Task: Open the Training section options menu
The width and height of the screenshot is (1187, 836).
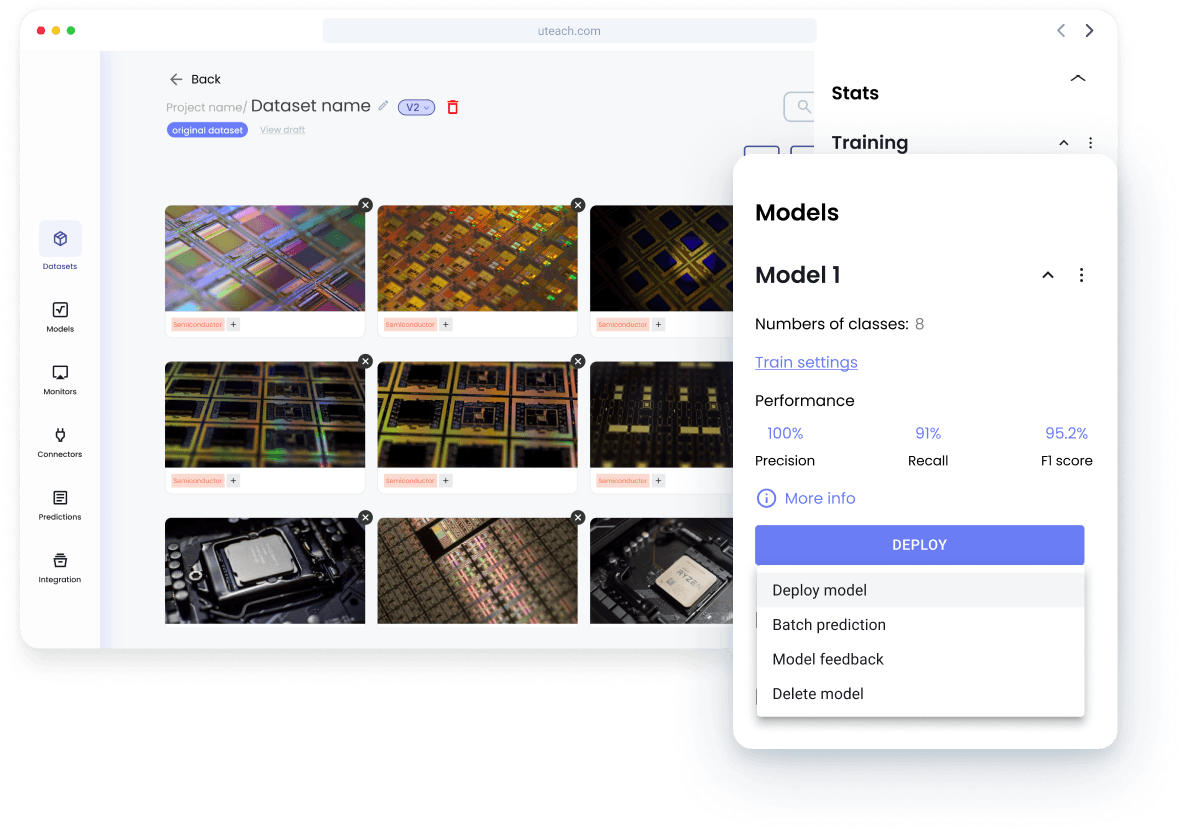Action: click(x=1090, y=142)
